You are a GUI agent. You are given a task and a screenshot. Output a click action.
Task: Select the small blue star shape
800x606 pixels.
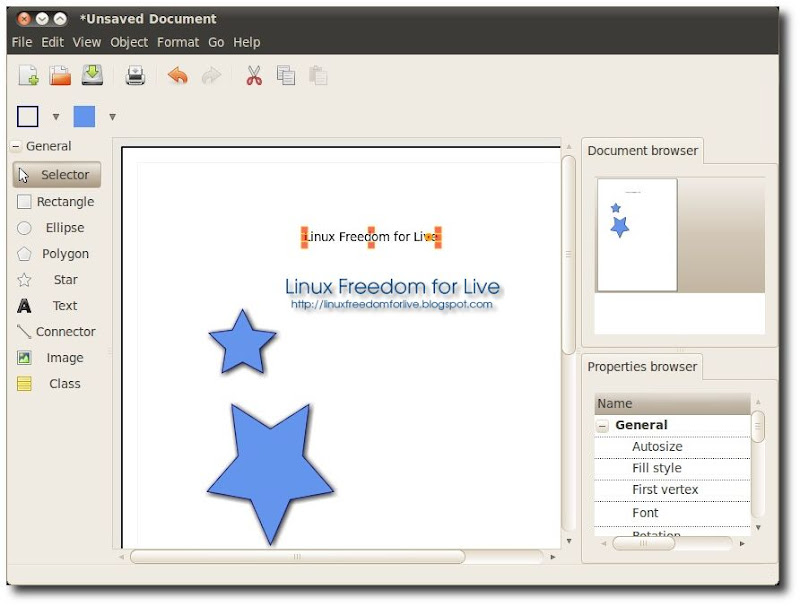tap(242, 343)
